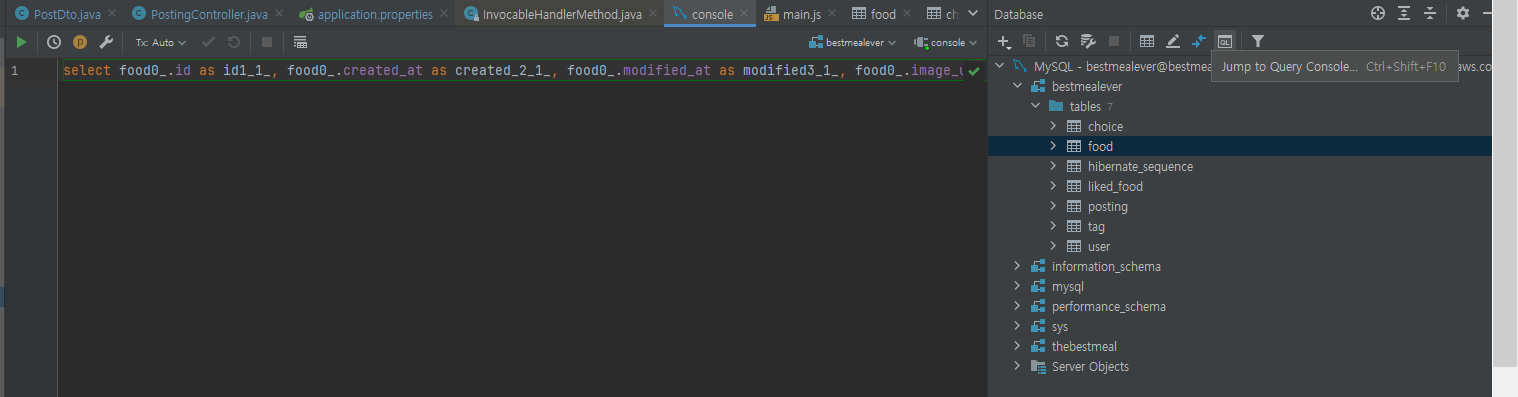1518x397 pixels.
Task: Open the bestmealever schema selector dropdown
Action: click(x=853, y=43)
